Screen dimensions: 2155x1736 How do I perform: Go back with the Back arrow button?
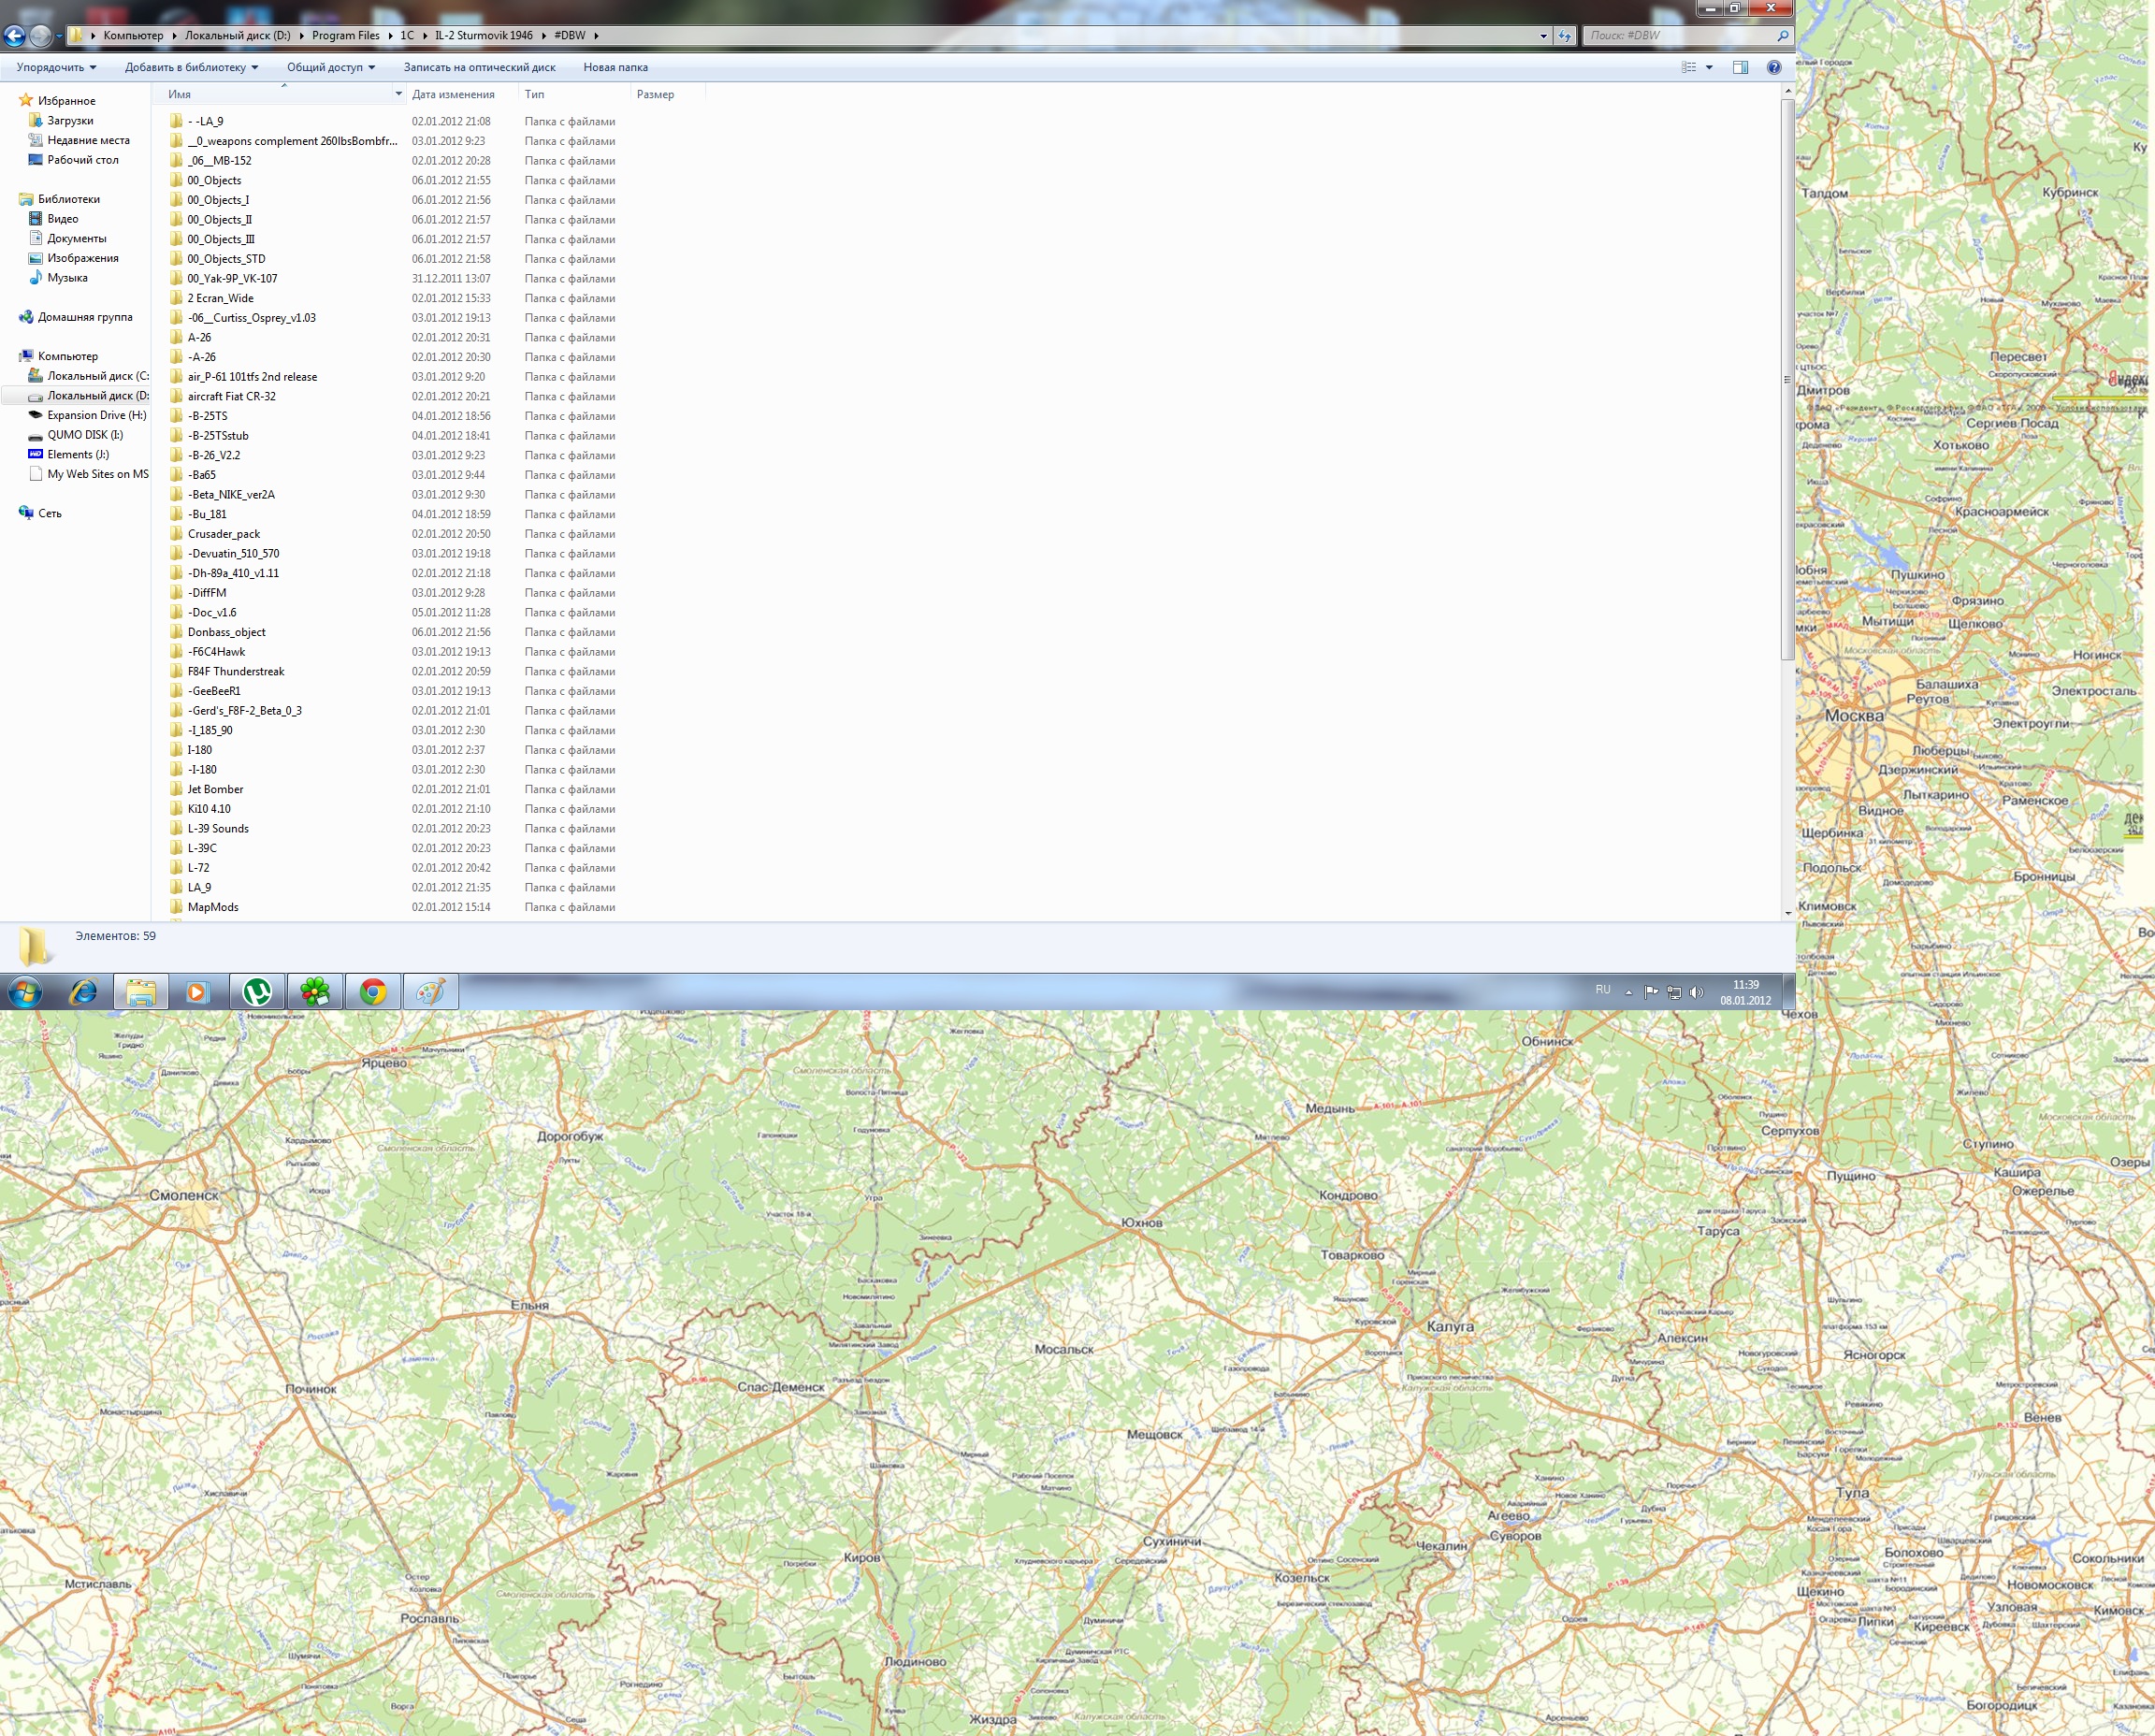click(x=14, y=36)
